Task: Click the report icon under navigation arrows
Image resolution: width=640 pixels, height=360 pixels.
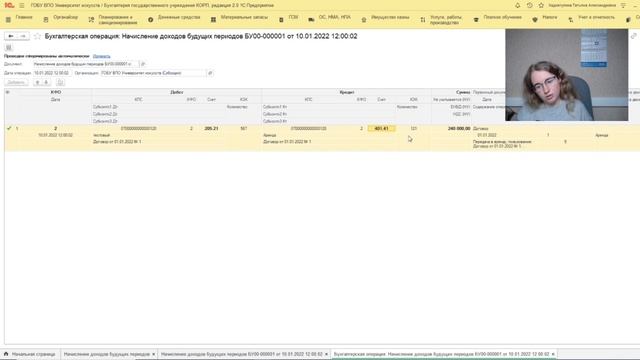Action: click(x=9, y=47)
